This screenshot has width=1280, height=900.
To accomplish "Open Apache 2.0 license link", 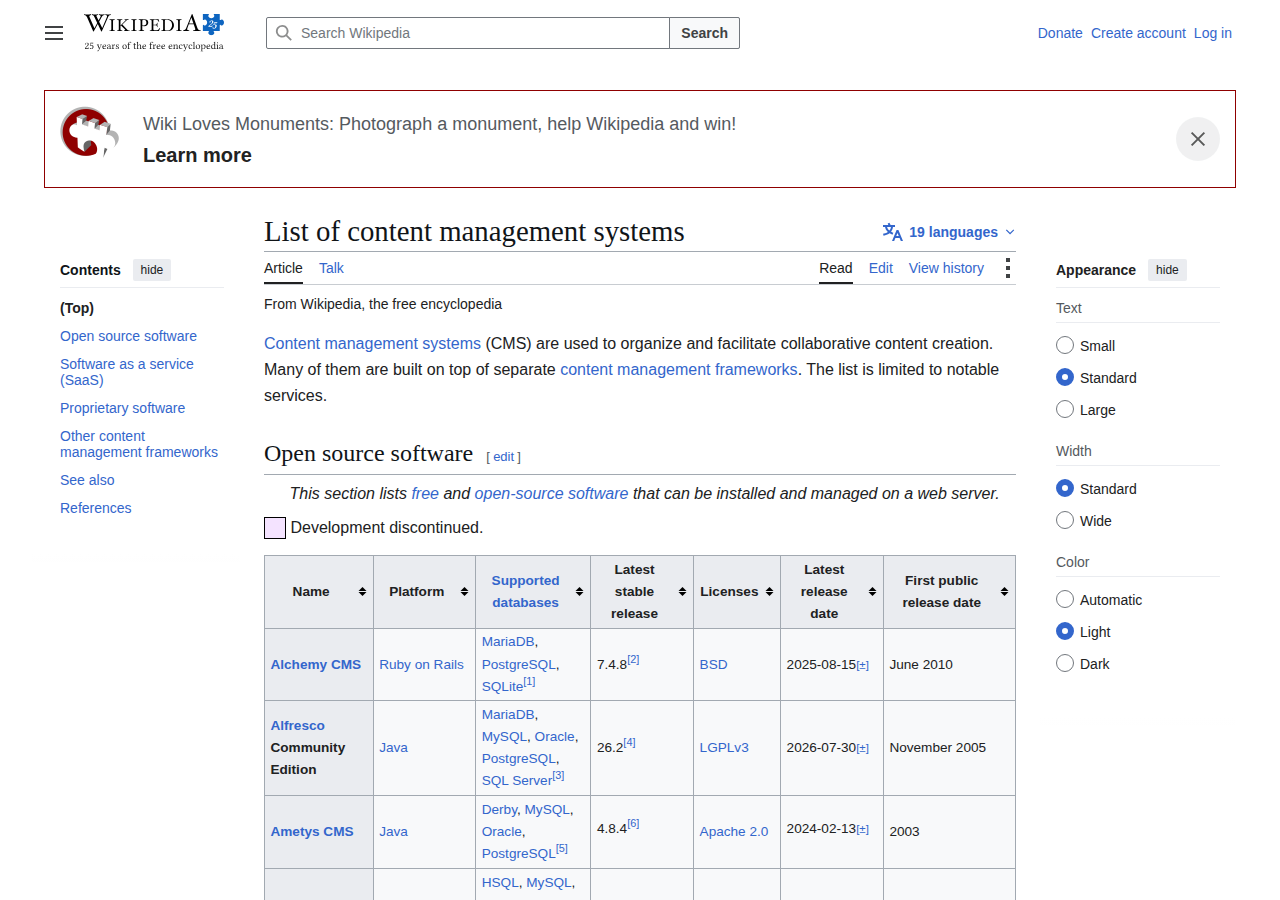I will tap(734, 832).
